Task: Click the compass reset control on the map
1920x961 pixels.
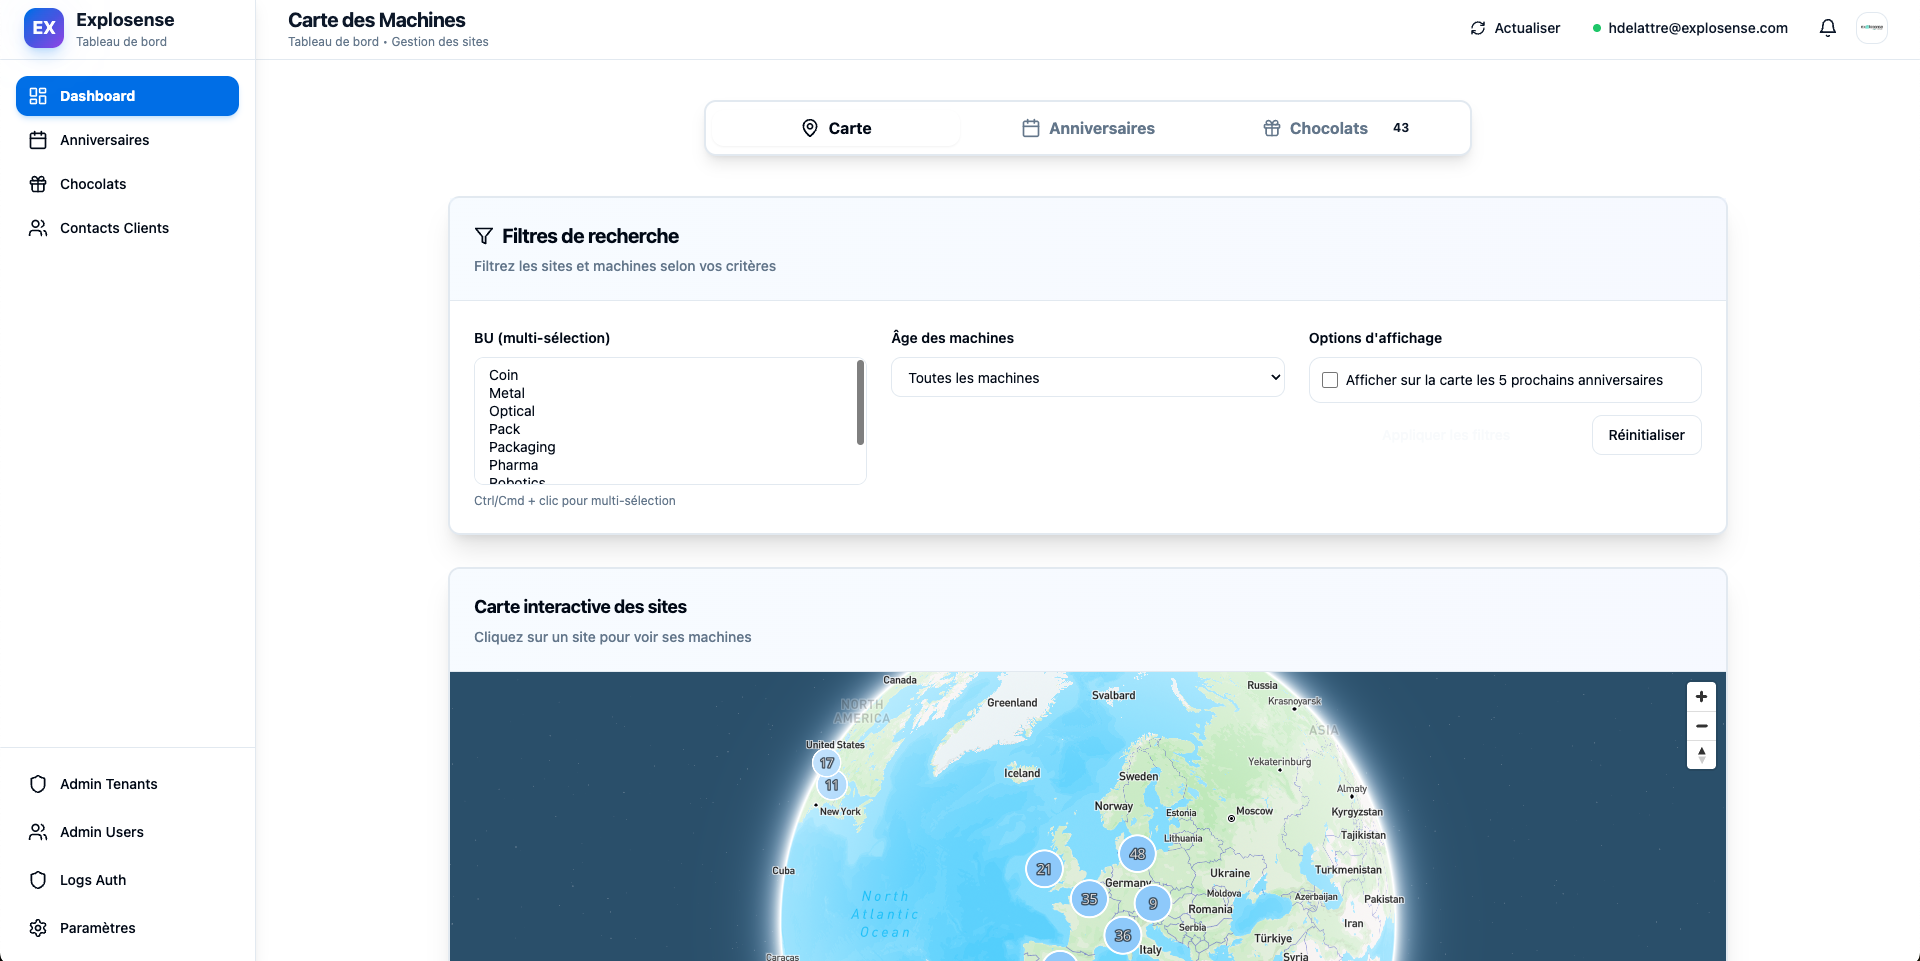Action: pos(1701,755)
